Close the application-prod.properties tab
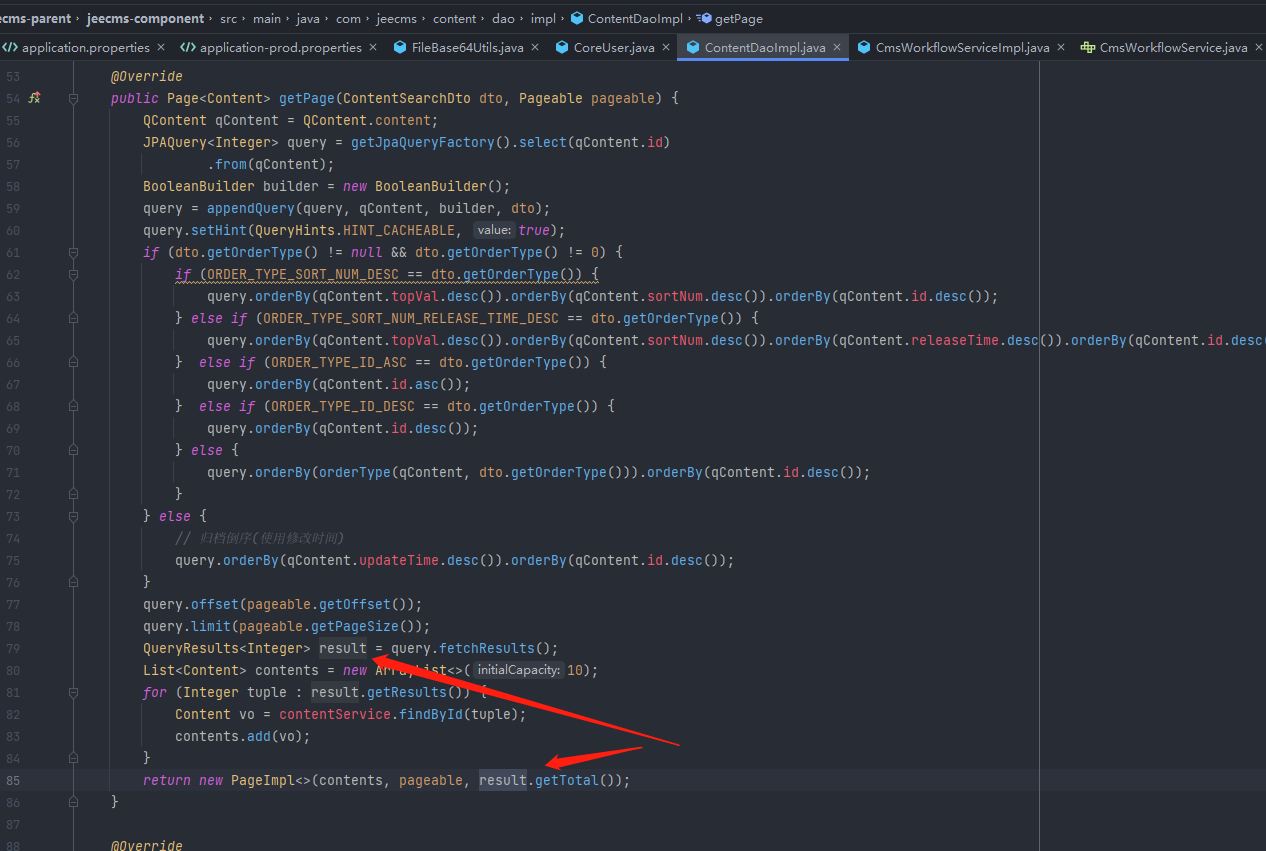This screenshot has width=1266, height=851. pyautogui.click(x=373, y=47)
